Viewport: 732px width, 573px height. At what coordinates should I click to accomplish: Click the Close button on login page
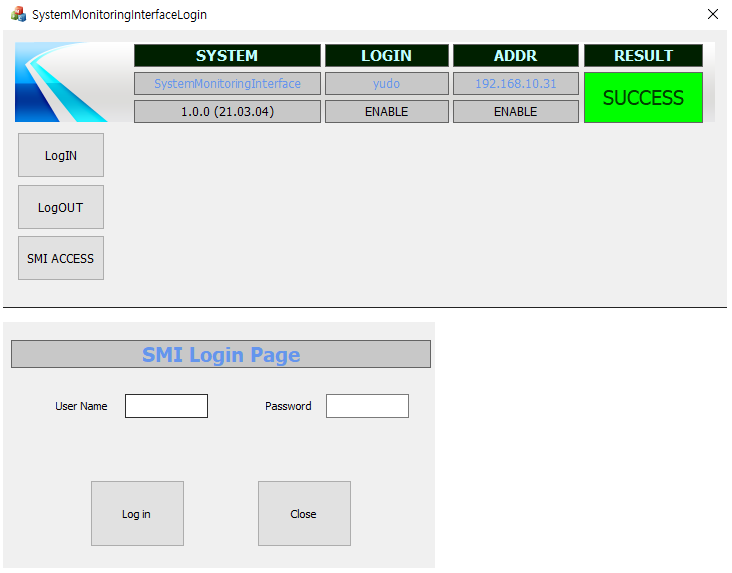pyautogui.click(x=304, y=513)
